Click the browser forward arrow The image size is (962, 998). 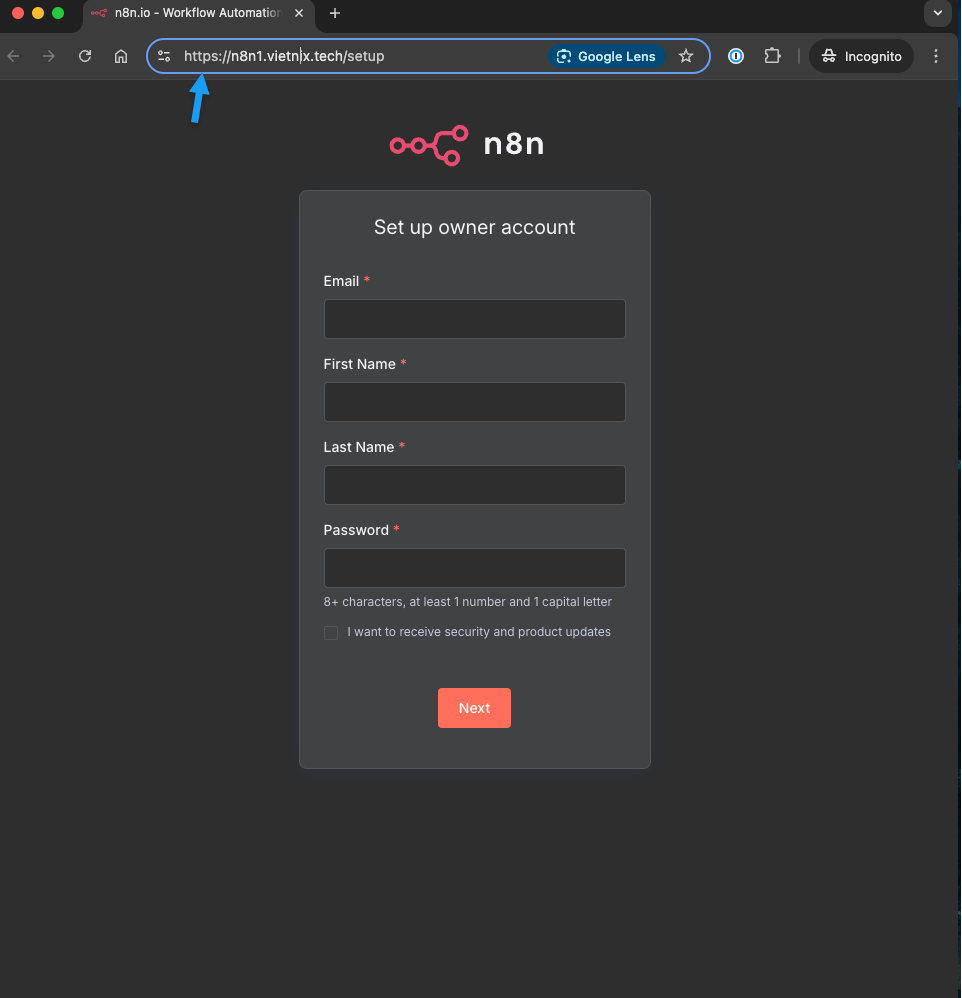[x=48, y=56]
